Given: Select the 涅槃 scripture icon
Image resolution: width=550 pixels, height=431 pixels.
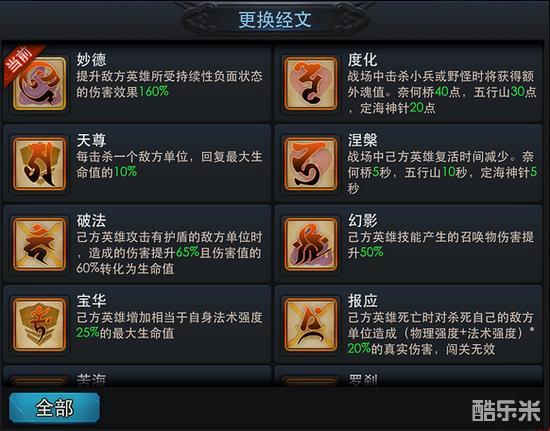Looking at the screenshot, I should pos(311,164).
